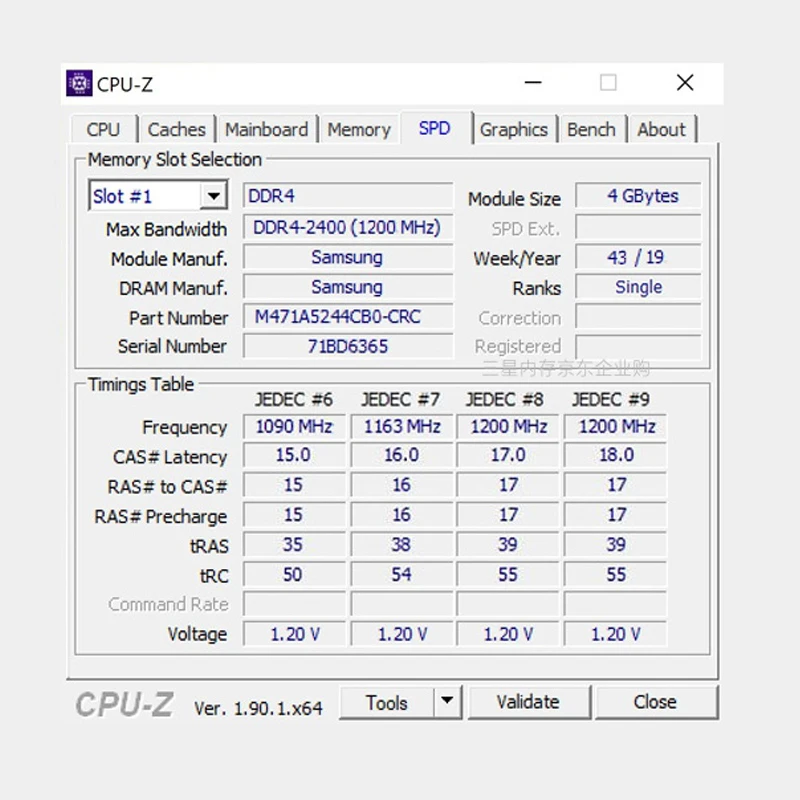Open the memory slot selection dropdown

[214, 196]
